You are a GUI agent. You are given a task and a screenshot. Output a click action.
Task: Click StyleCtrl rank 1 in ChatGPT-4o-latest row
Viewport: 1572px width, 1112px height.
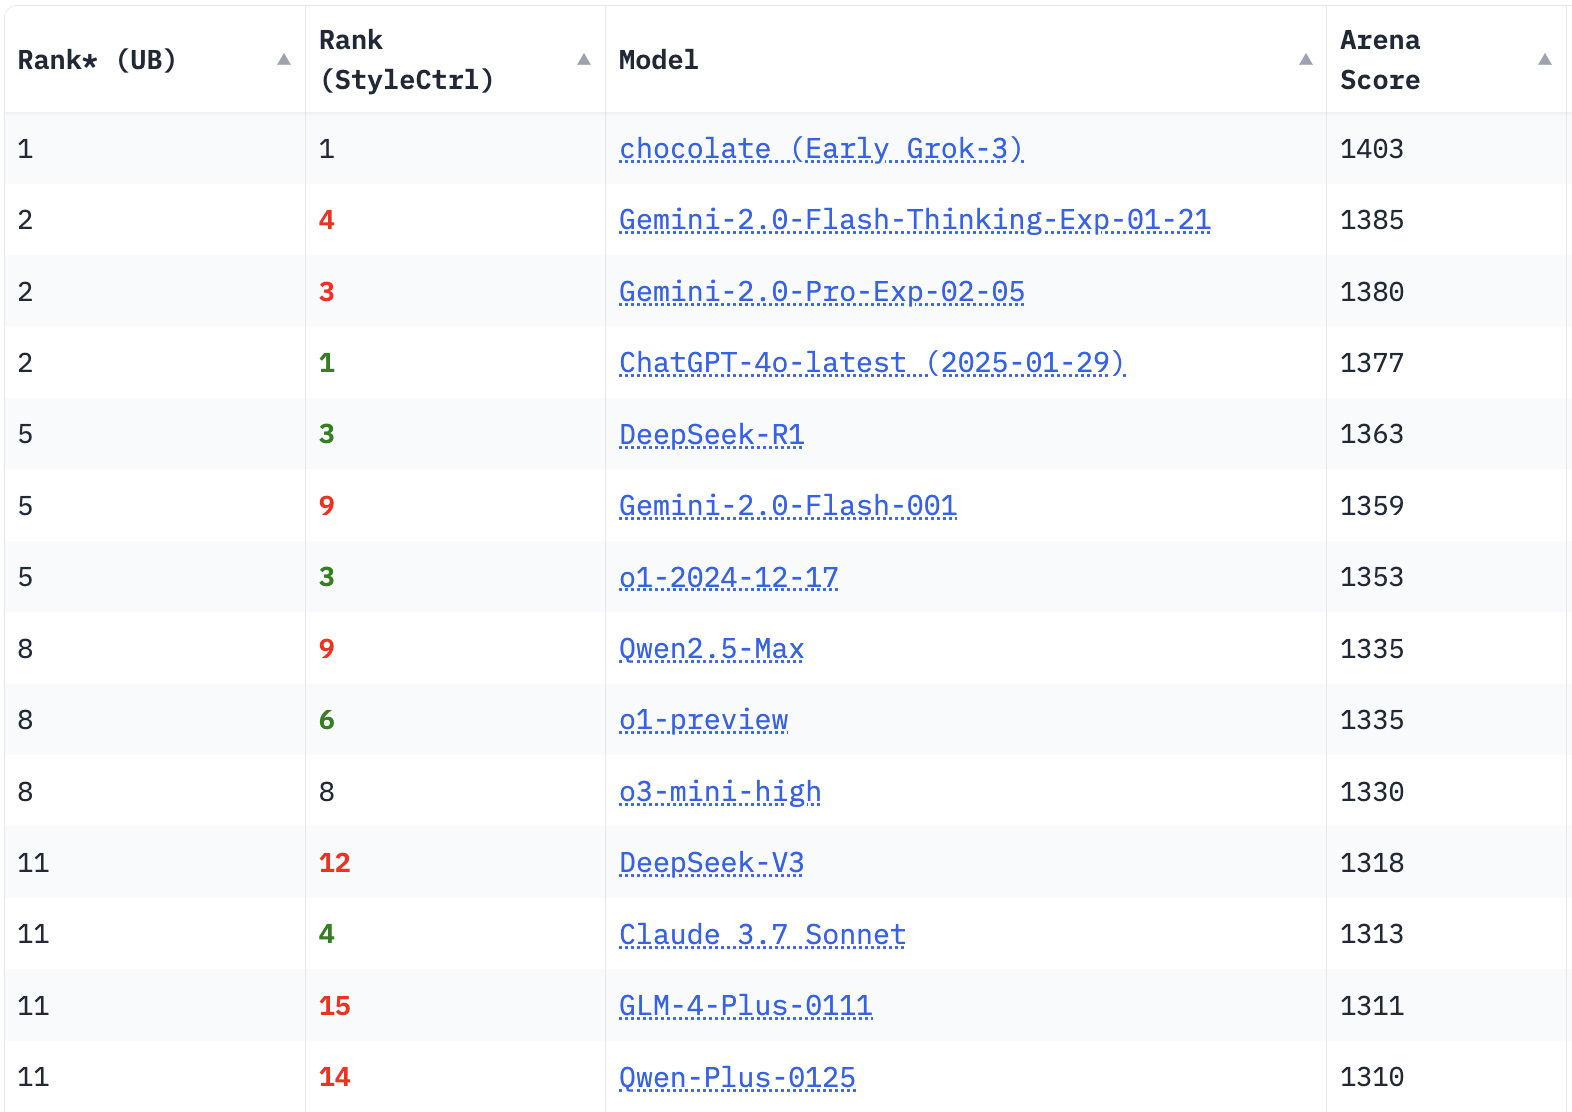pos(327,363)
